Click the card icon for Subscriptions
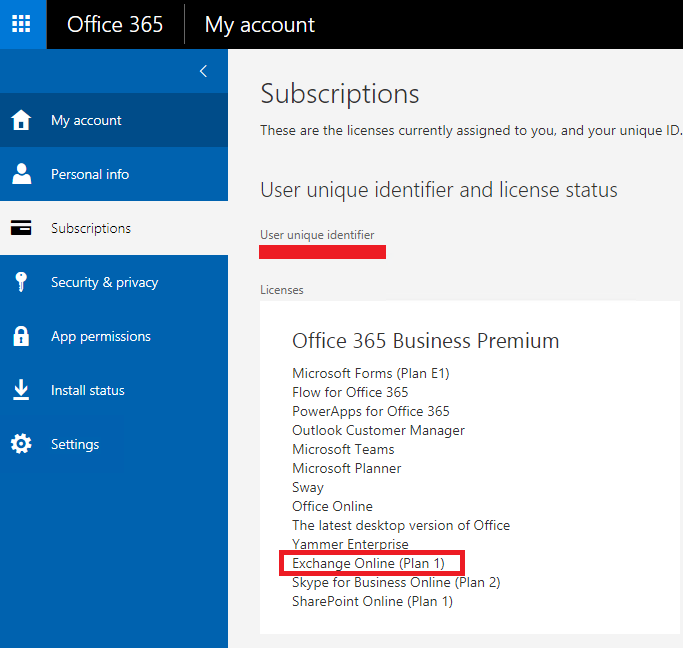Viewport: 683px width, 648px height. tap(21, 228)
